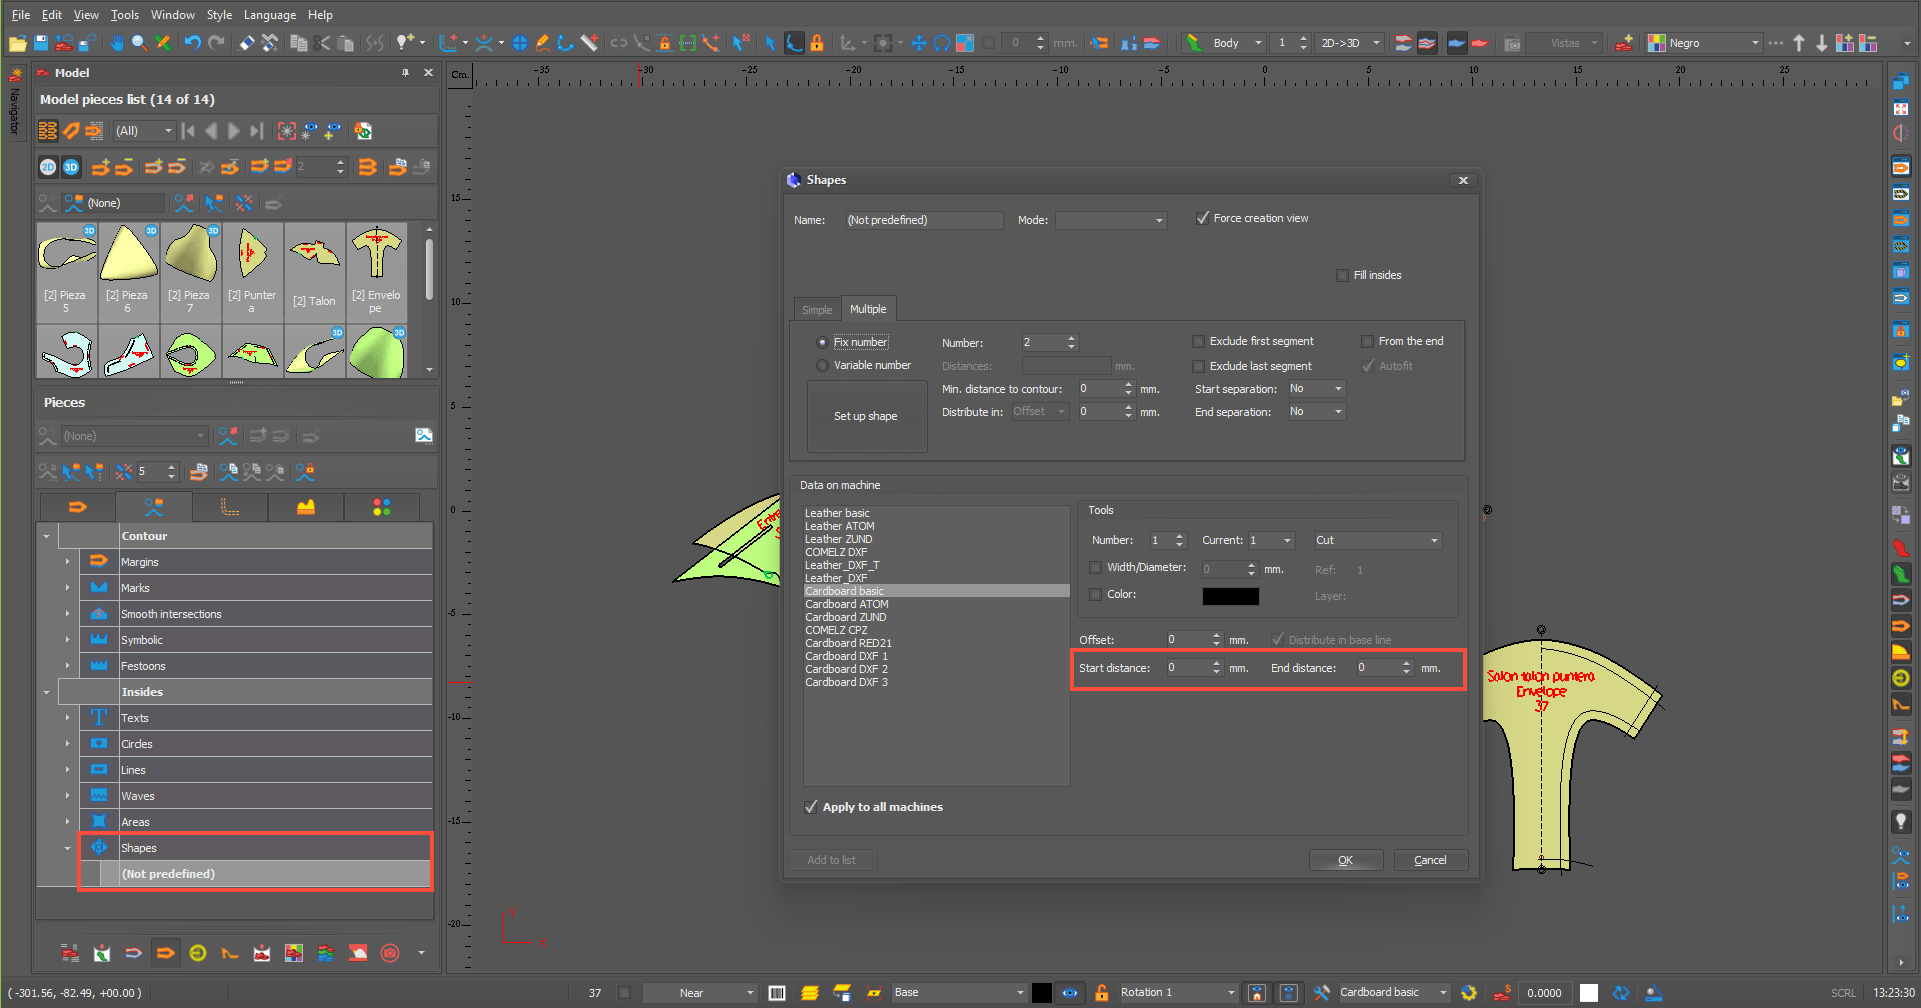The height and width of the screenshot is (1008, 1921).
Task: Click the Undo arrow icon
Action: (192, 43)
